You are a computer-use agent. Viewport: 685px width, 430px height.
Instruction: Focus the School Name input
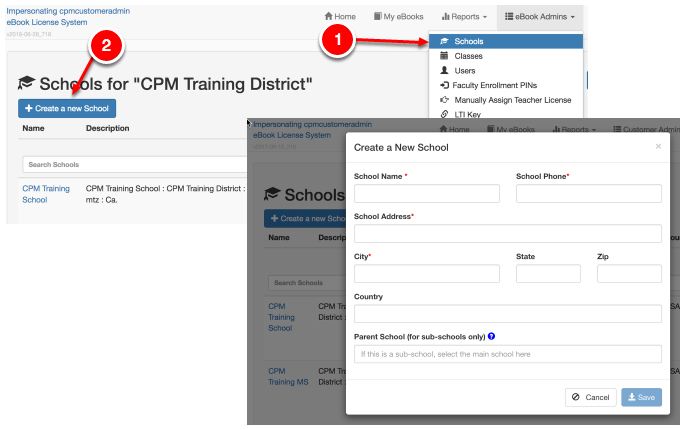[x=427, y=193]
